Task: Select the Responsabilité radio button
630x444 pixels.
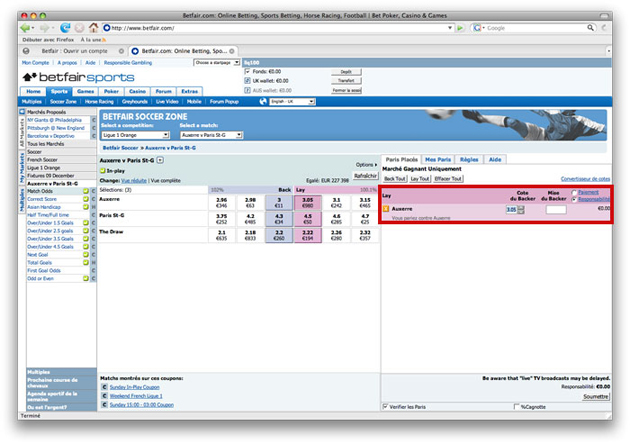Action: click(x=574, y=199)
